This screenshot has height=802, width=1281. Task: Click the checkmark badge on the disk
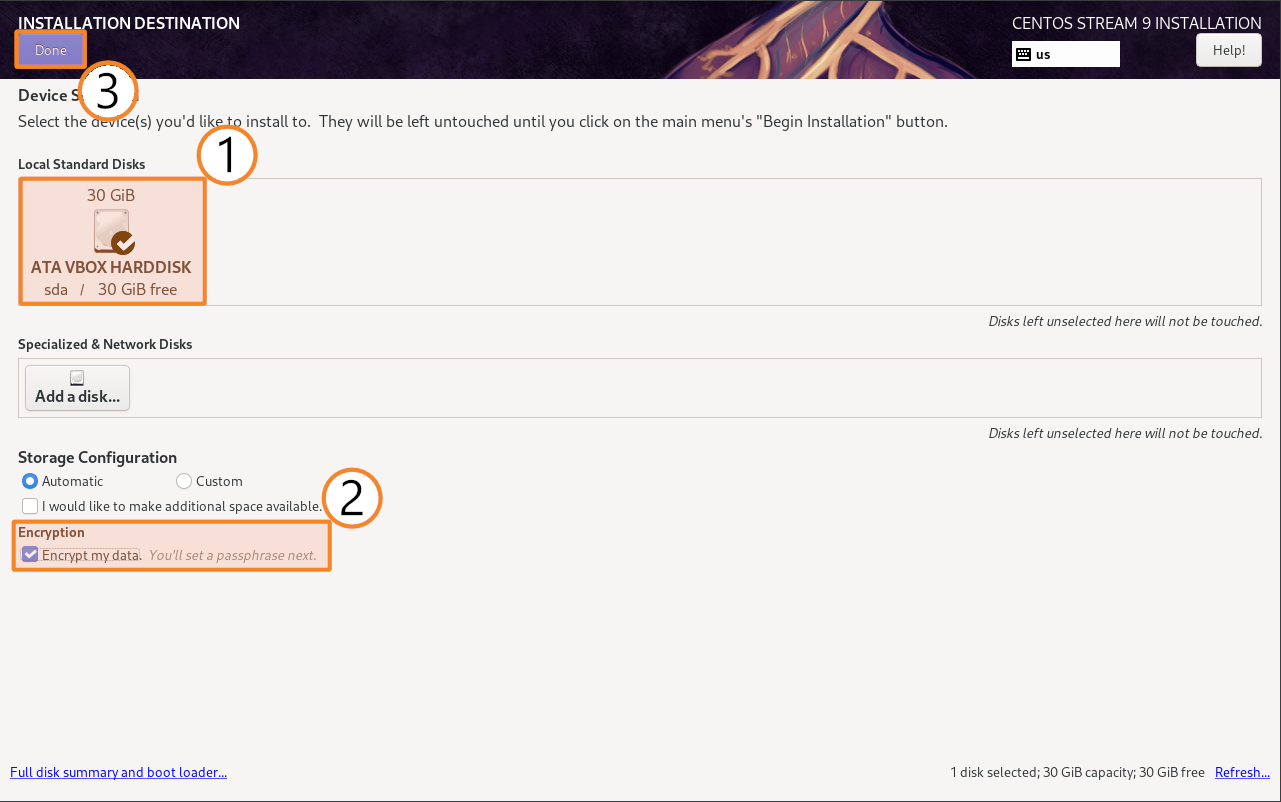124,242
